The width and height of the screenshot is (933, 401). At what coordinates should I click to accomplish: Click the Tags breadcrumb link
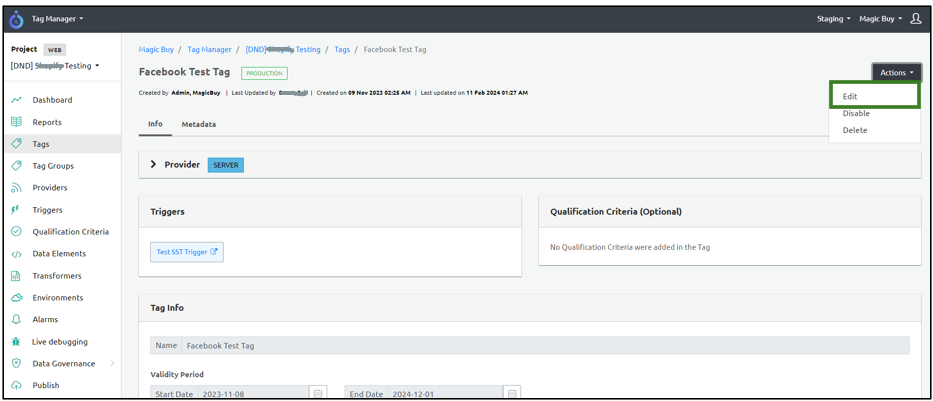[341, 49]
